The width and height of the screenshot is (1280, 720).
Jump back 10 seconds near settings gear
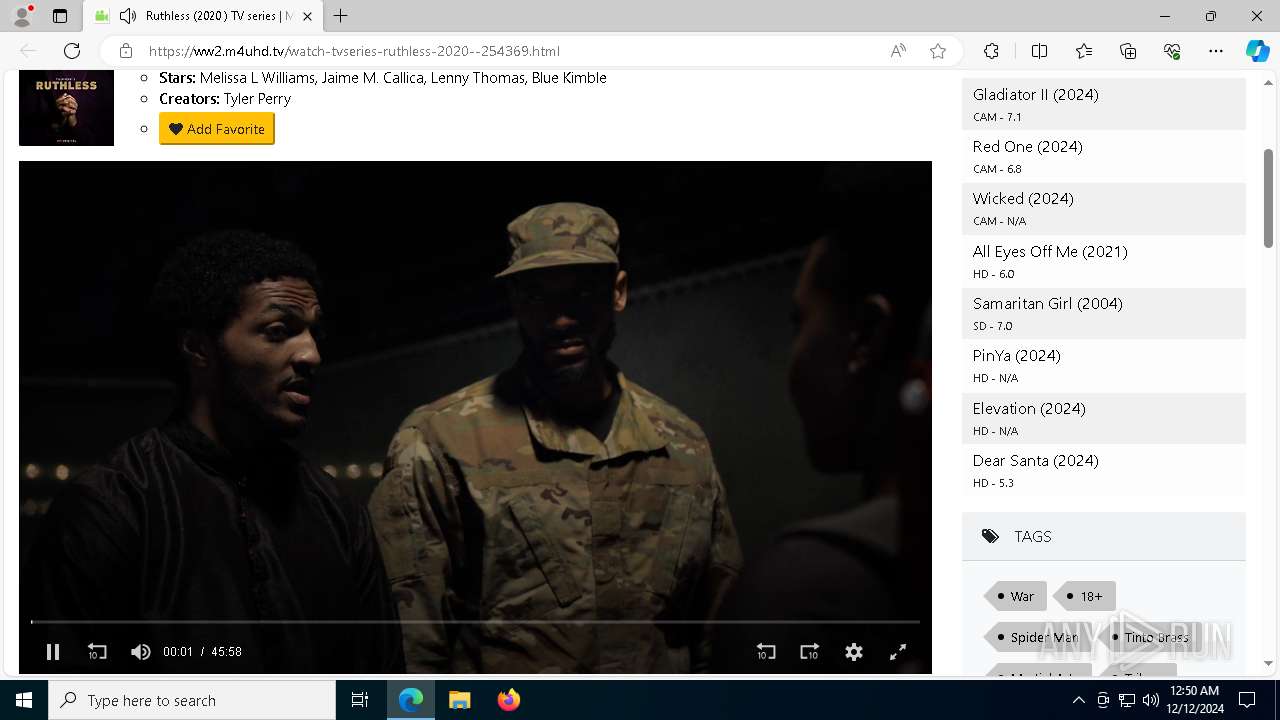click(x=766, y=652)
